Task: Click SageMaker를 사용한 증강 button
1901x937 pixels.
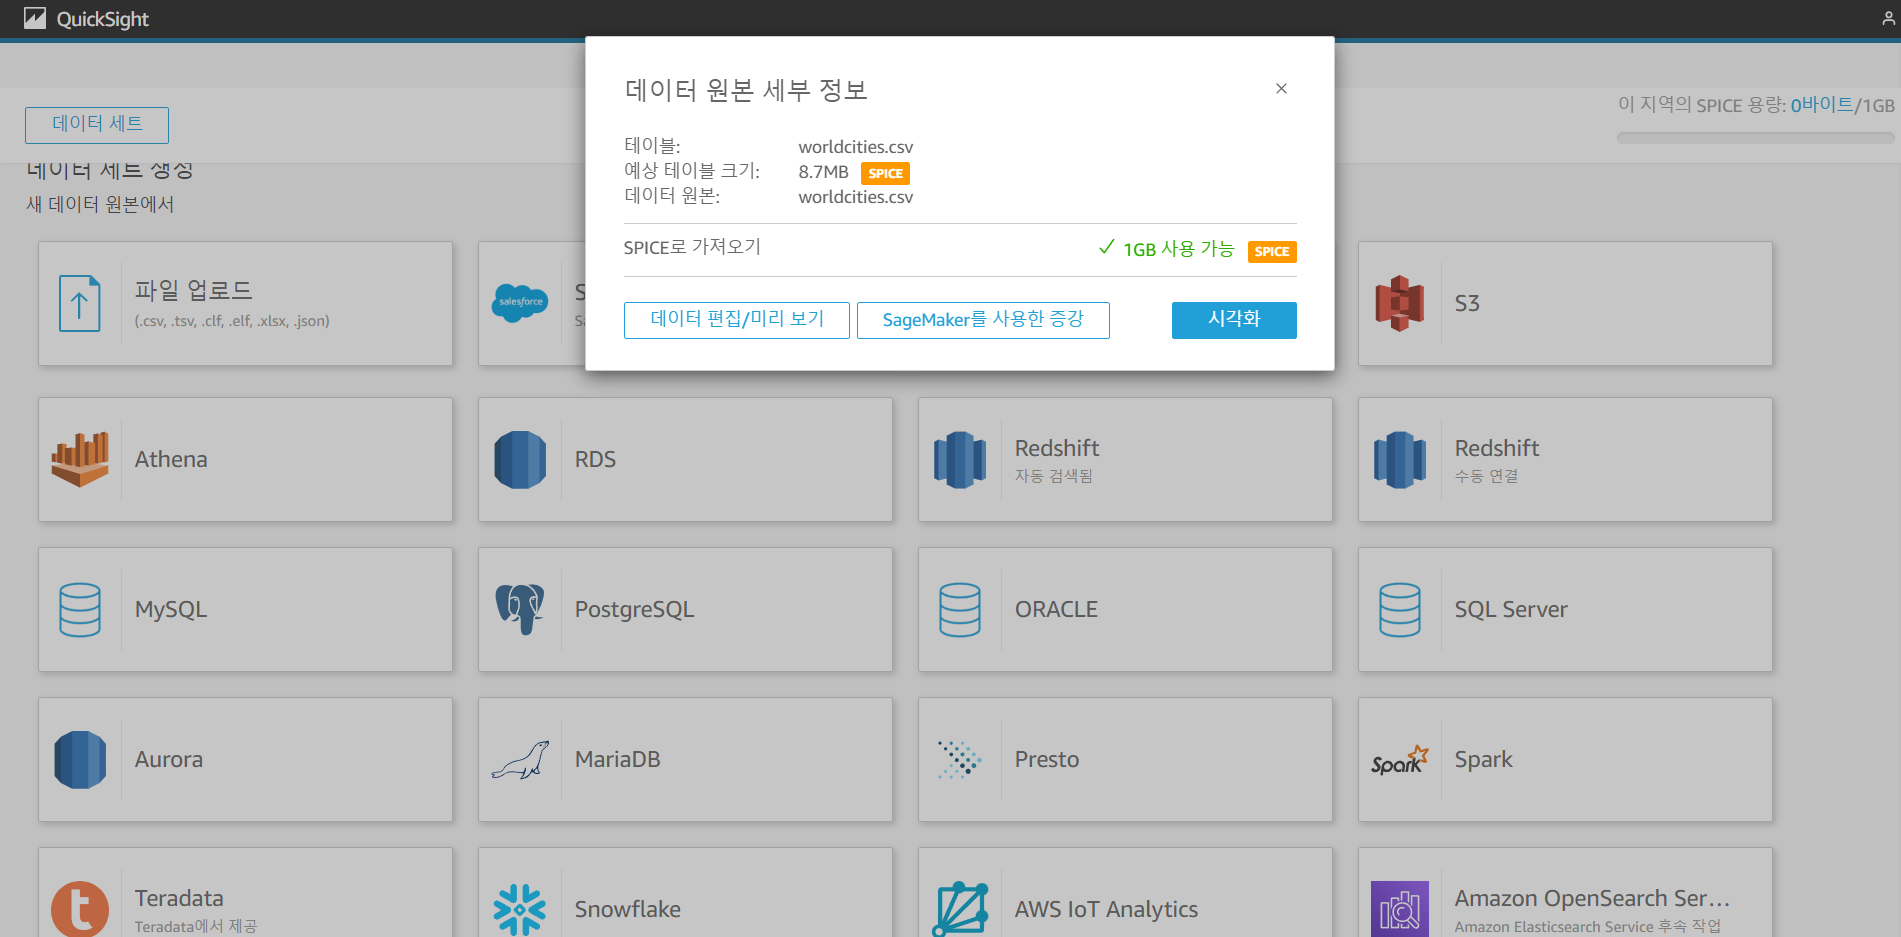Action: coord(983,320)
